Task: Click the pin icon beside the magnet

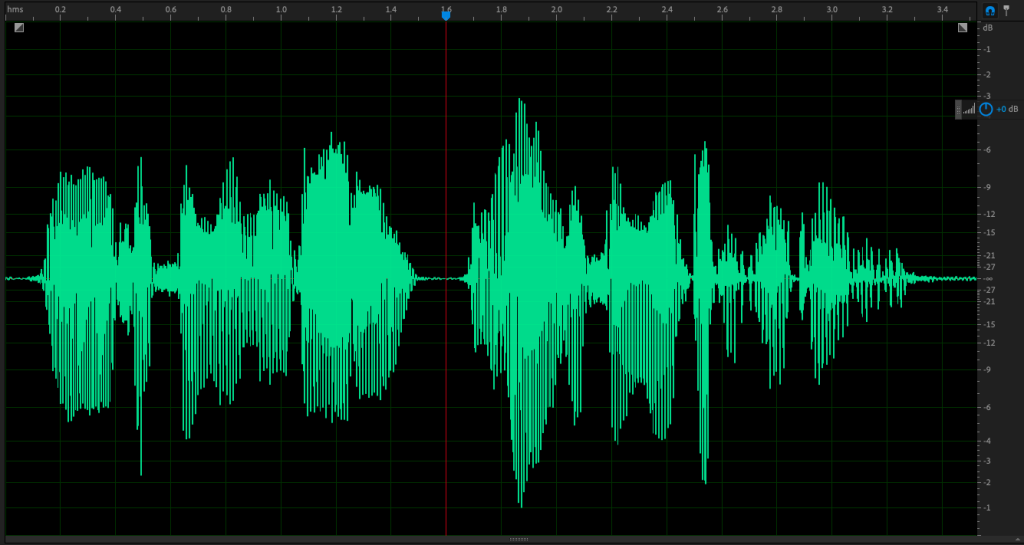Action: click(1006, 10)
